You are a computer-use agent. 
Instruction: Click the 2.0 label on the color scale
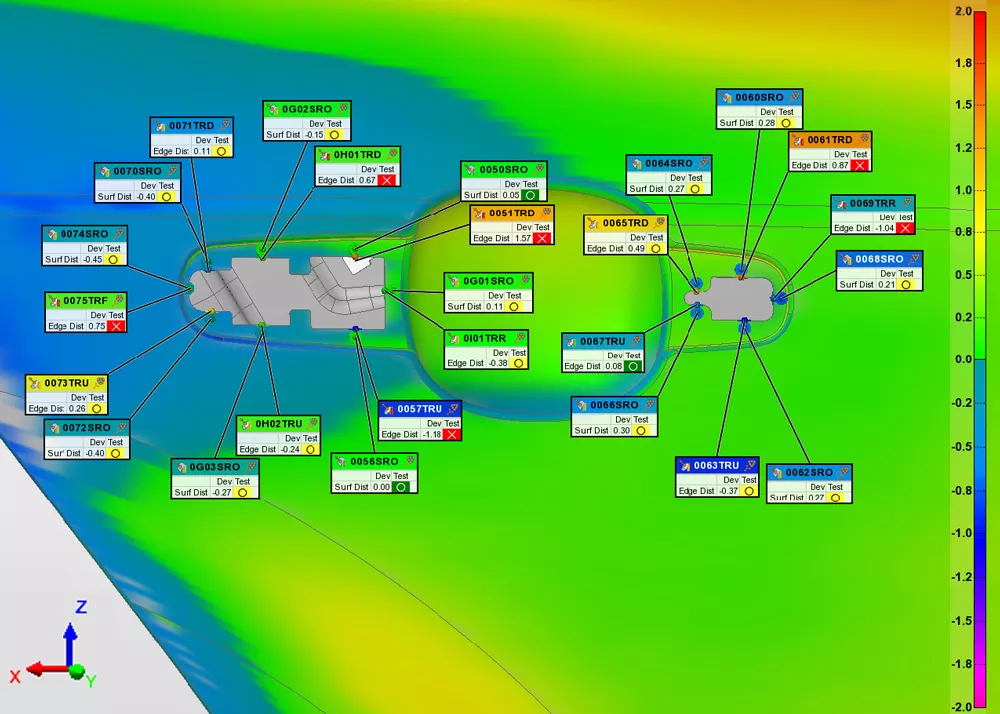point(963,11)
